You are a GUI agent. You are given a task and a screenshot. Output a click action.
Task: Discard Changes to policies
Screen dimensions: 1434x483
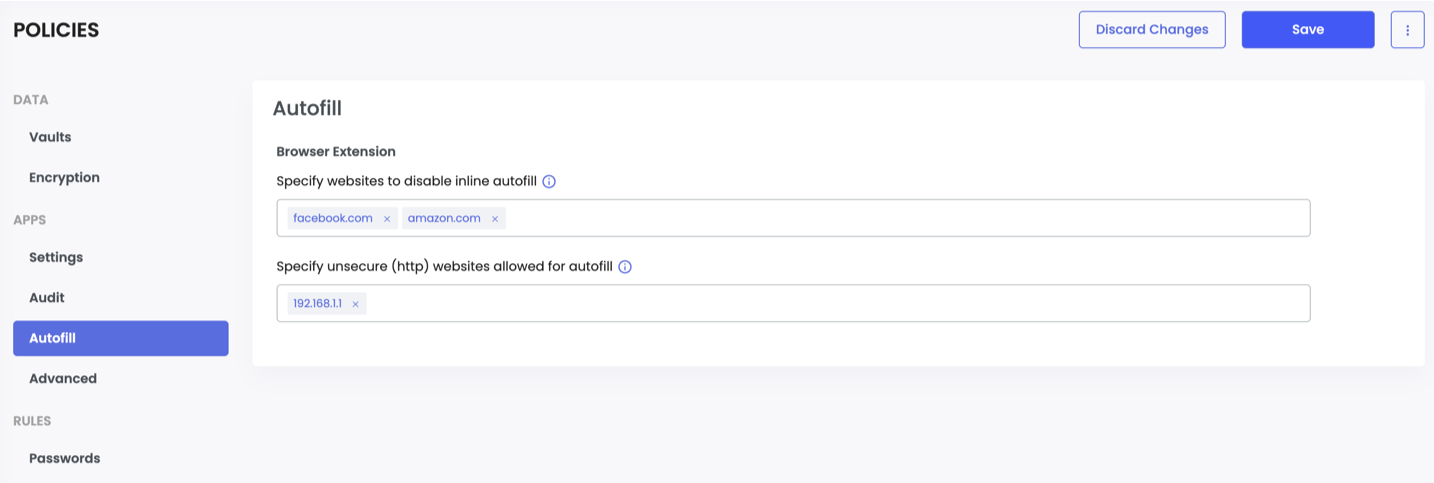click(x=1152, y=30)
